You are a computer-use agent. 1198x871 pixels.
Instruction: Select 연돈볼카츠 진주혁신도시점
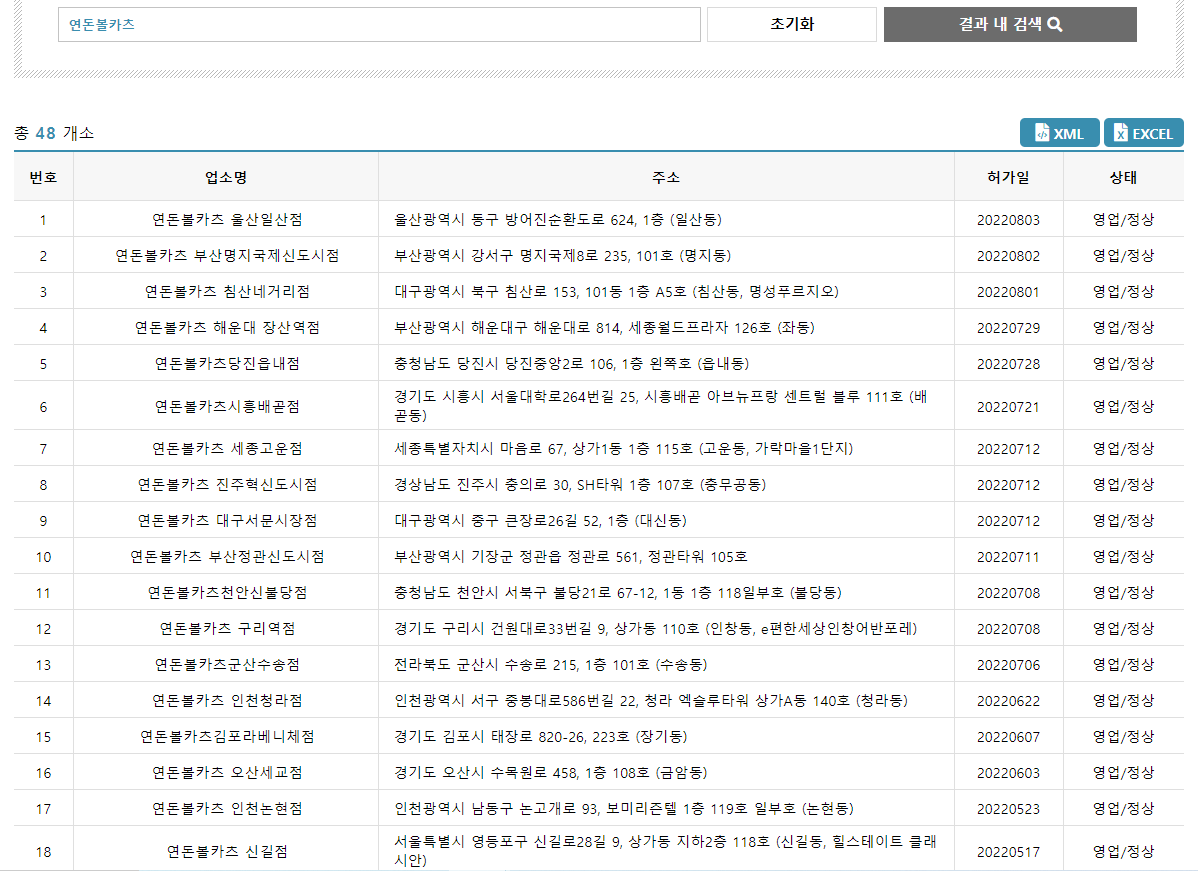coord(227,484)
